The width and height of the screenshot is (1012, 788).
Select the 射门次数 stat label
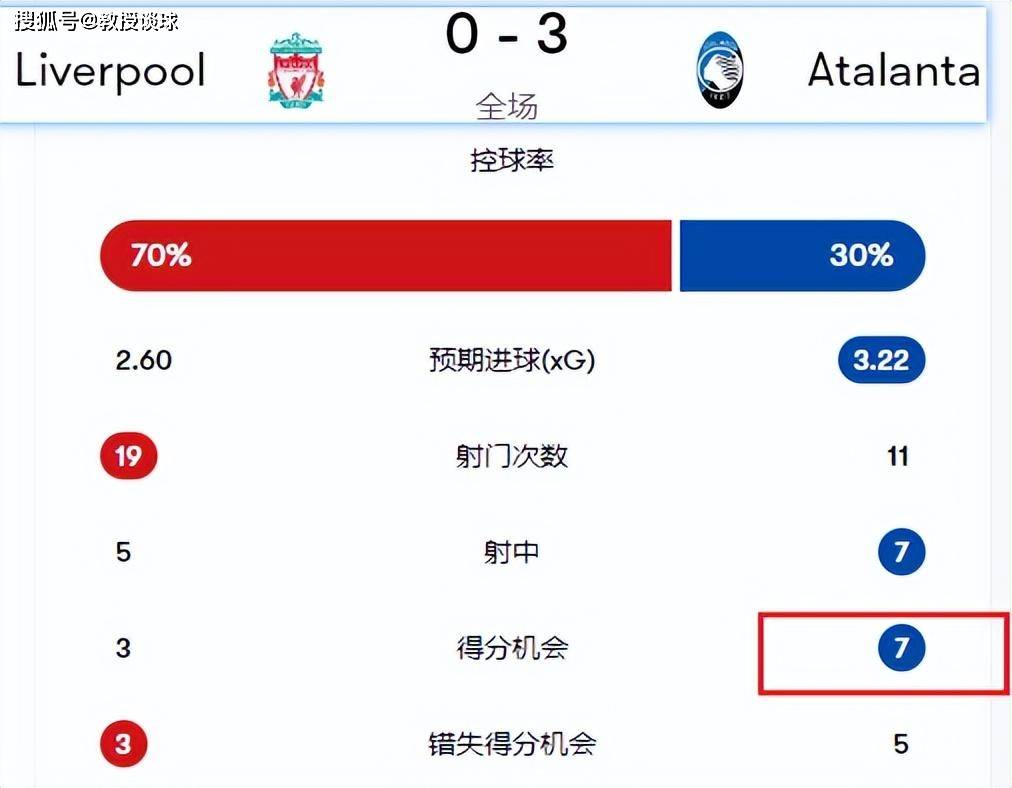tap(512, 456)
